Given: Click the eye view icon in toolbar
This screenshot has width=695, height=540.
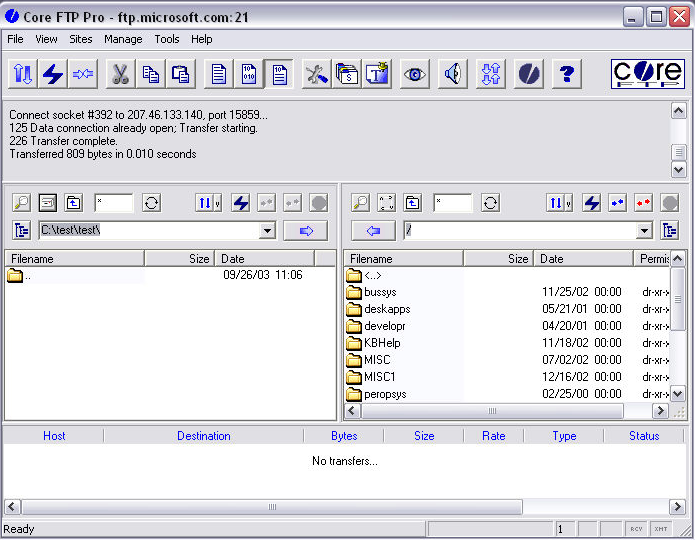Looking at the screenshot, I should point(414,74).
